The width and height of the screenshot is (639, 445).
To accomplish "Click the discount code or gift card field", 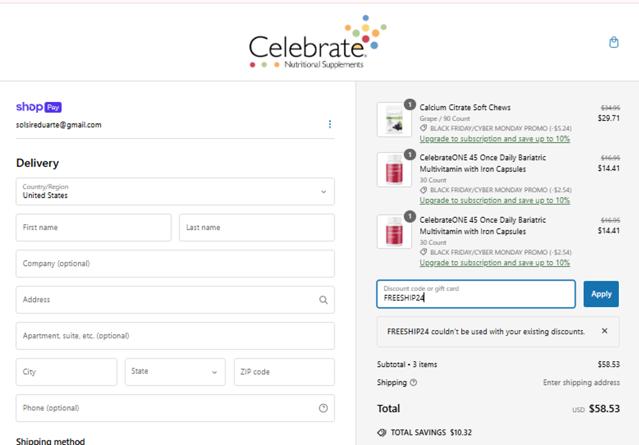I will (x=476, y=294).
